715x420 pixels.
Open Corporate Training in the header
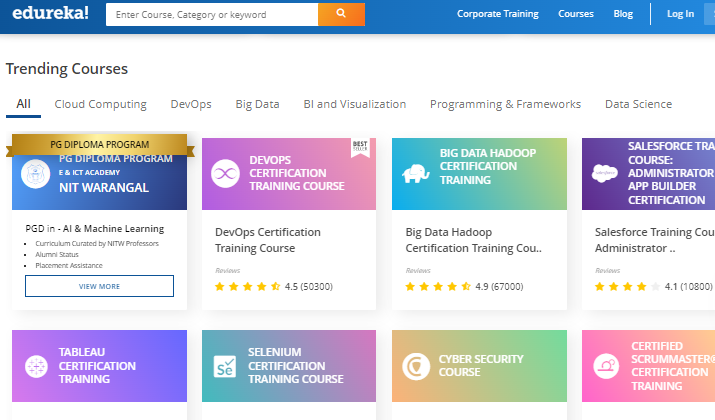coord(497,14)
